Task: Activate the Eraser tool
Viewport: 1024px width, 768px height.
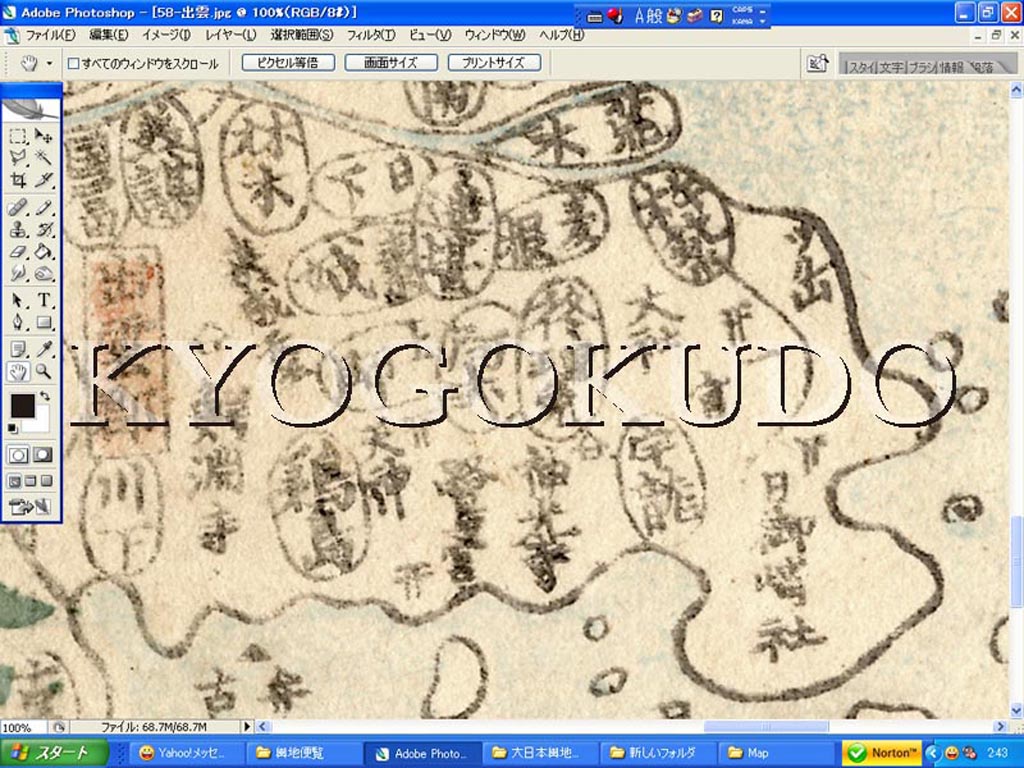Action: pyautogui.click(x=18, y=251)
